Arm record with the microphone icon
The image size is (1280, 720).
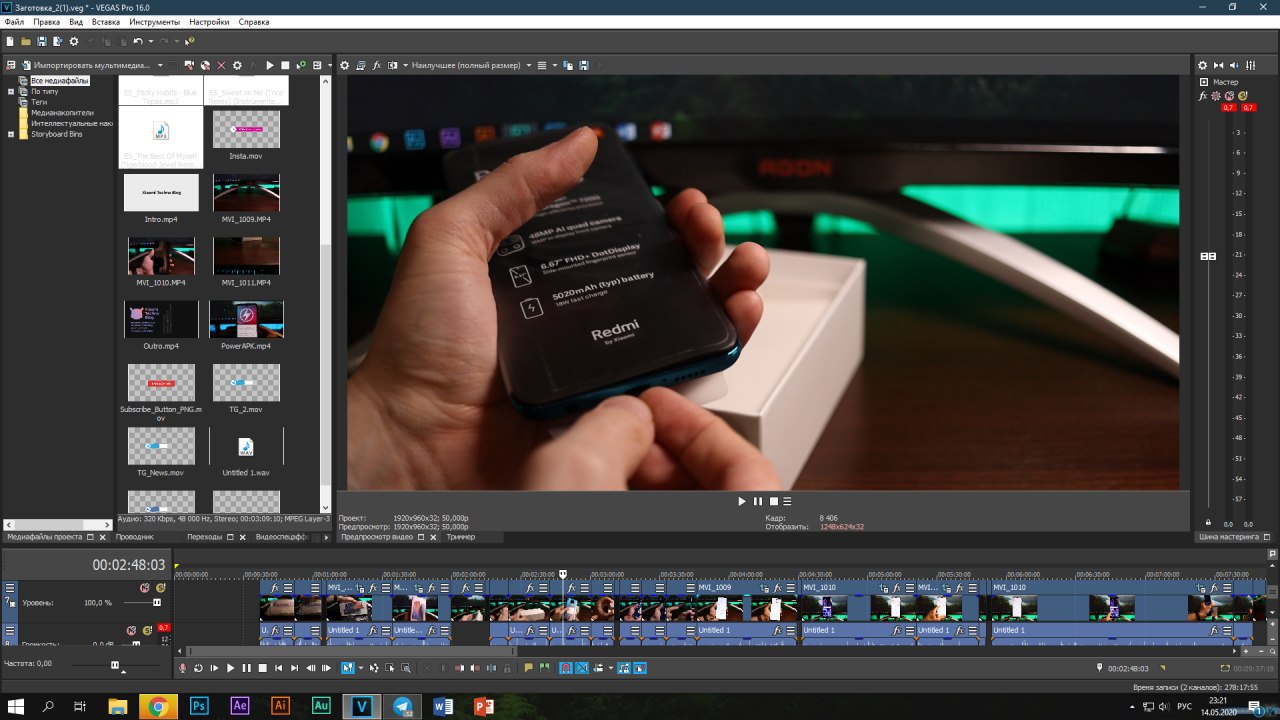(182, 668)
